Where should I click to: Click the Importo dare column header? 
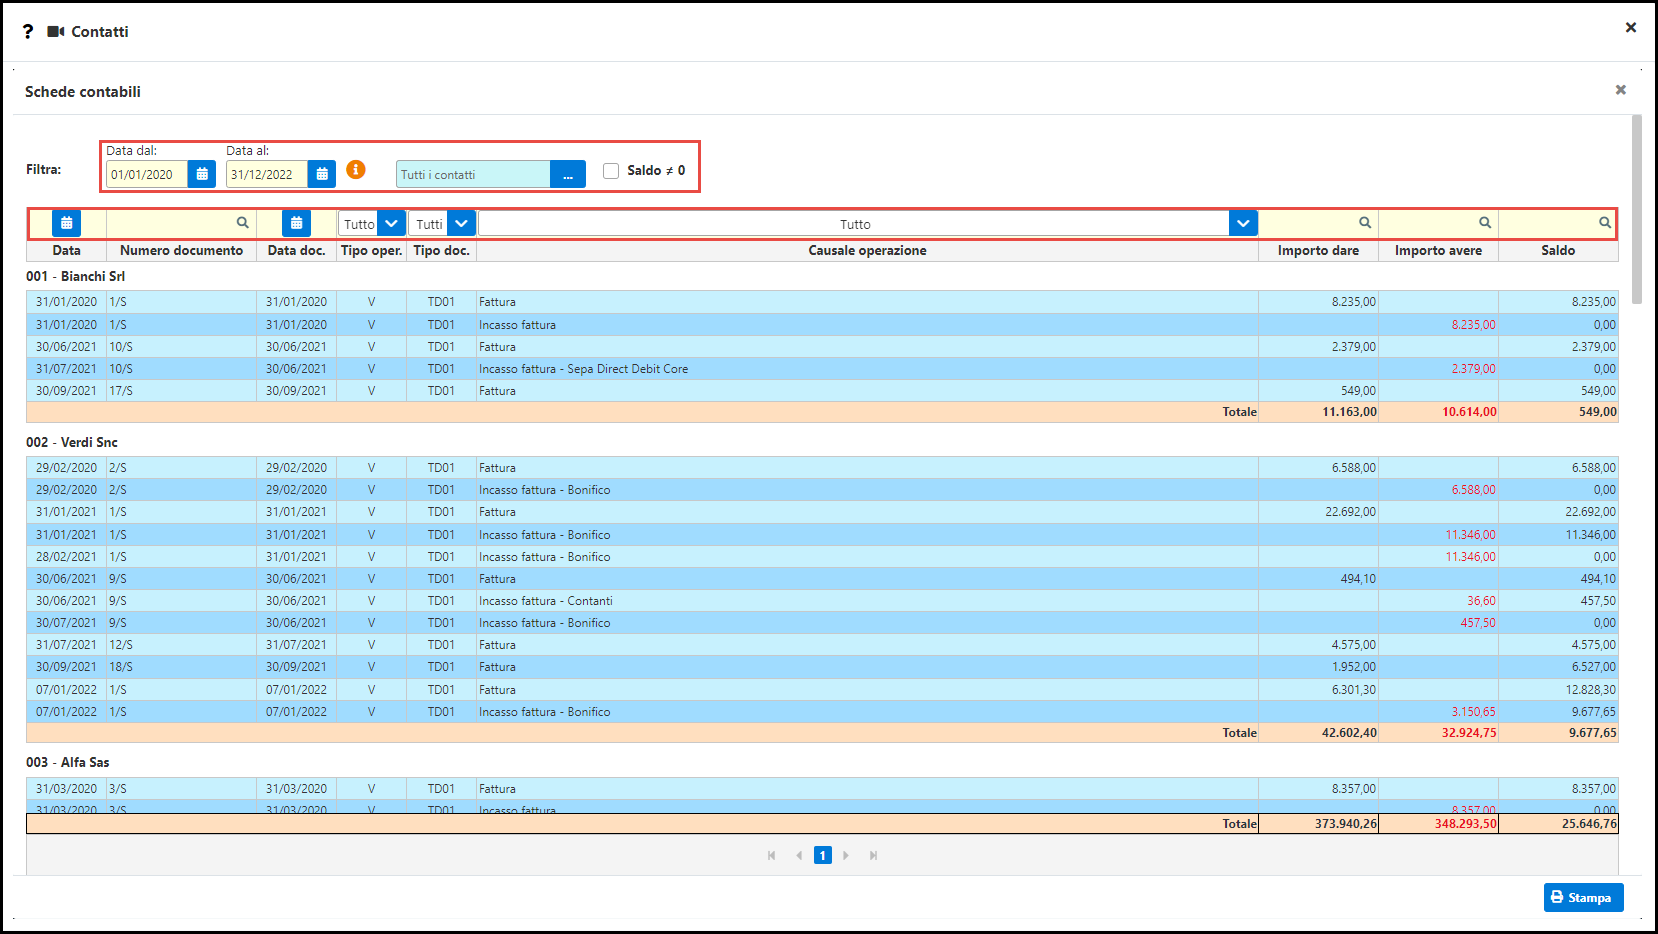click(1318, 251)
